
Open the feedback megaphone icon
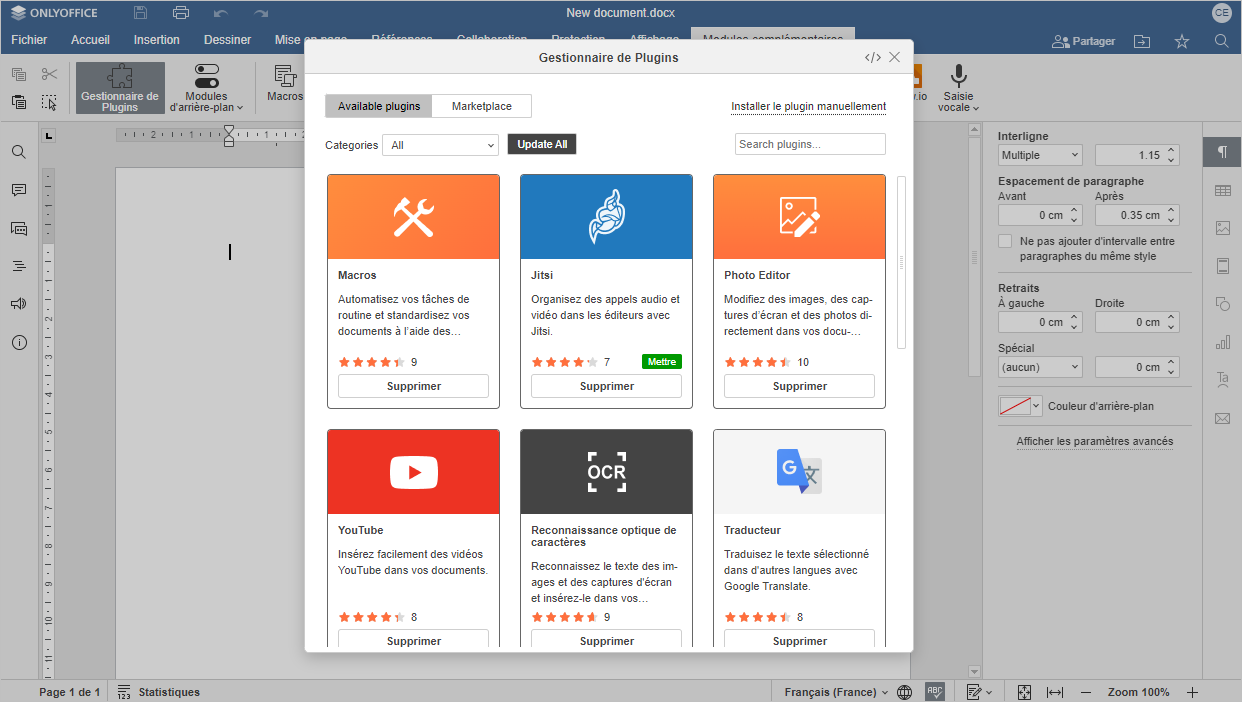[x=19, y=304]
